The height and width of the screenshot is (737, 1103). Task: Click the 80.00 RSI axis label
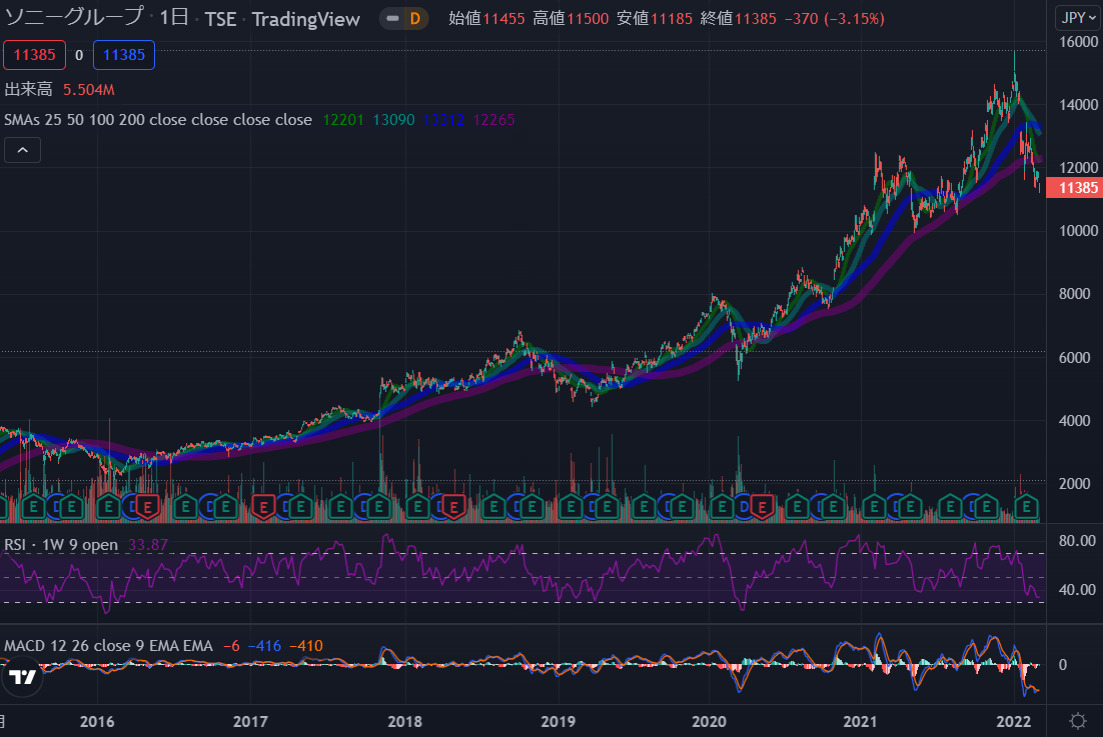1077,541
